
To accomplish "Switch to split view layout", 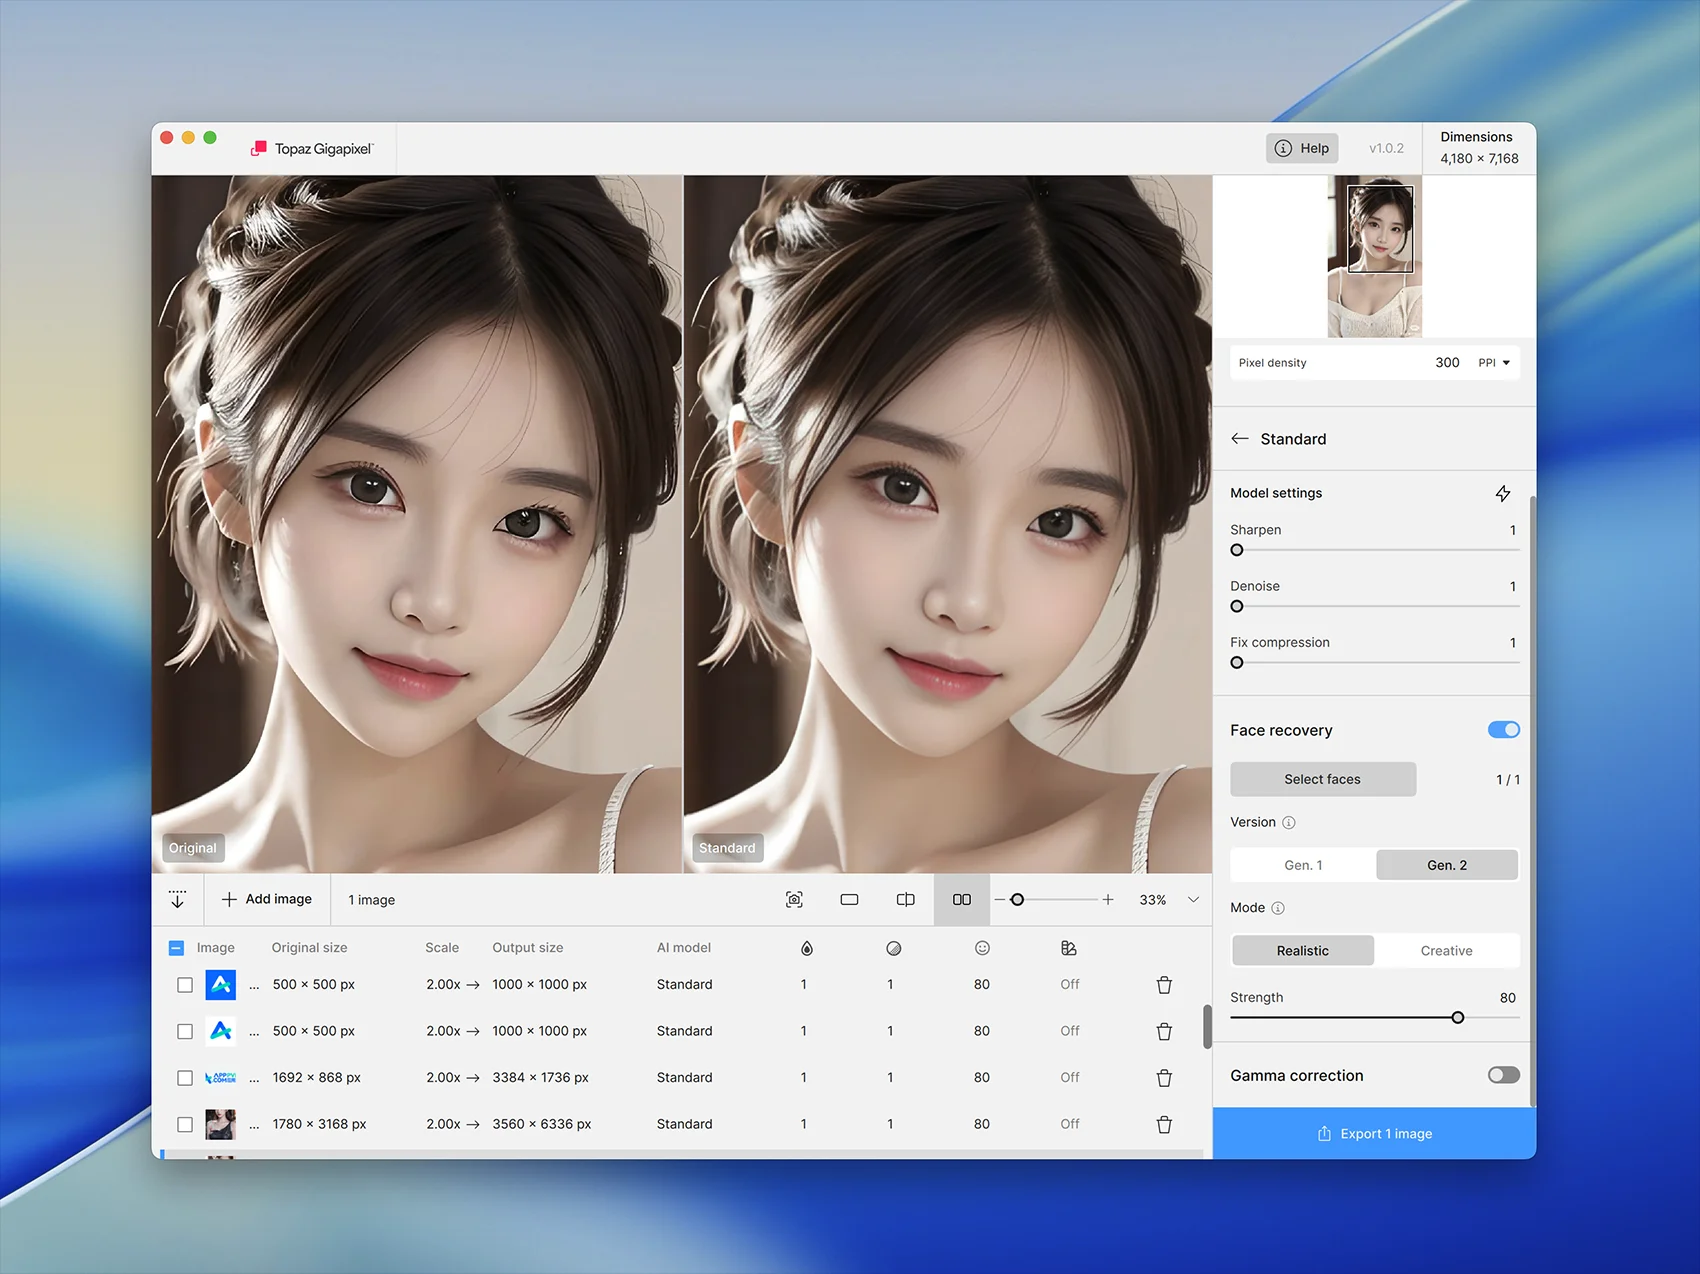I will click(x=906, y=900).
